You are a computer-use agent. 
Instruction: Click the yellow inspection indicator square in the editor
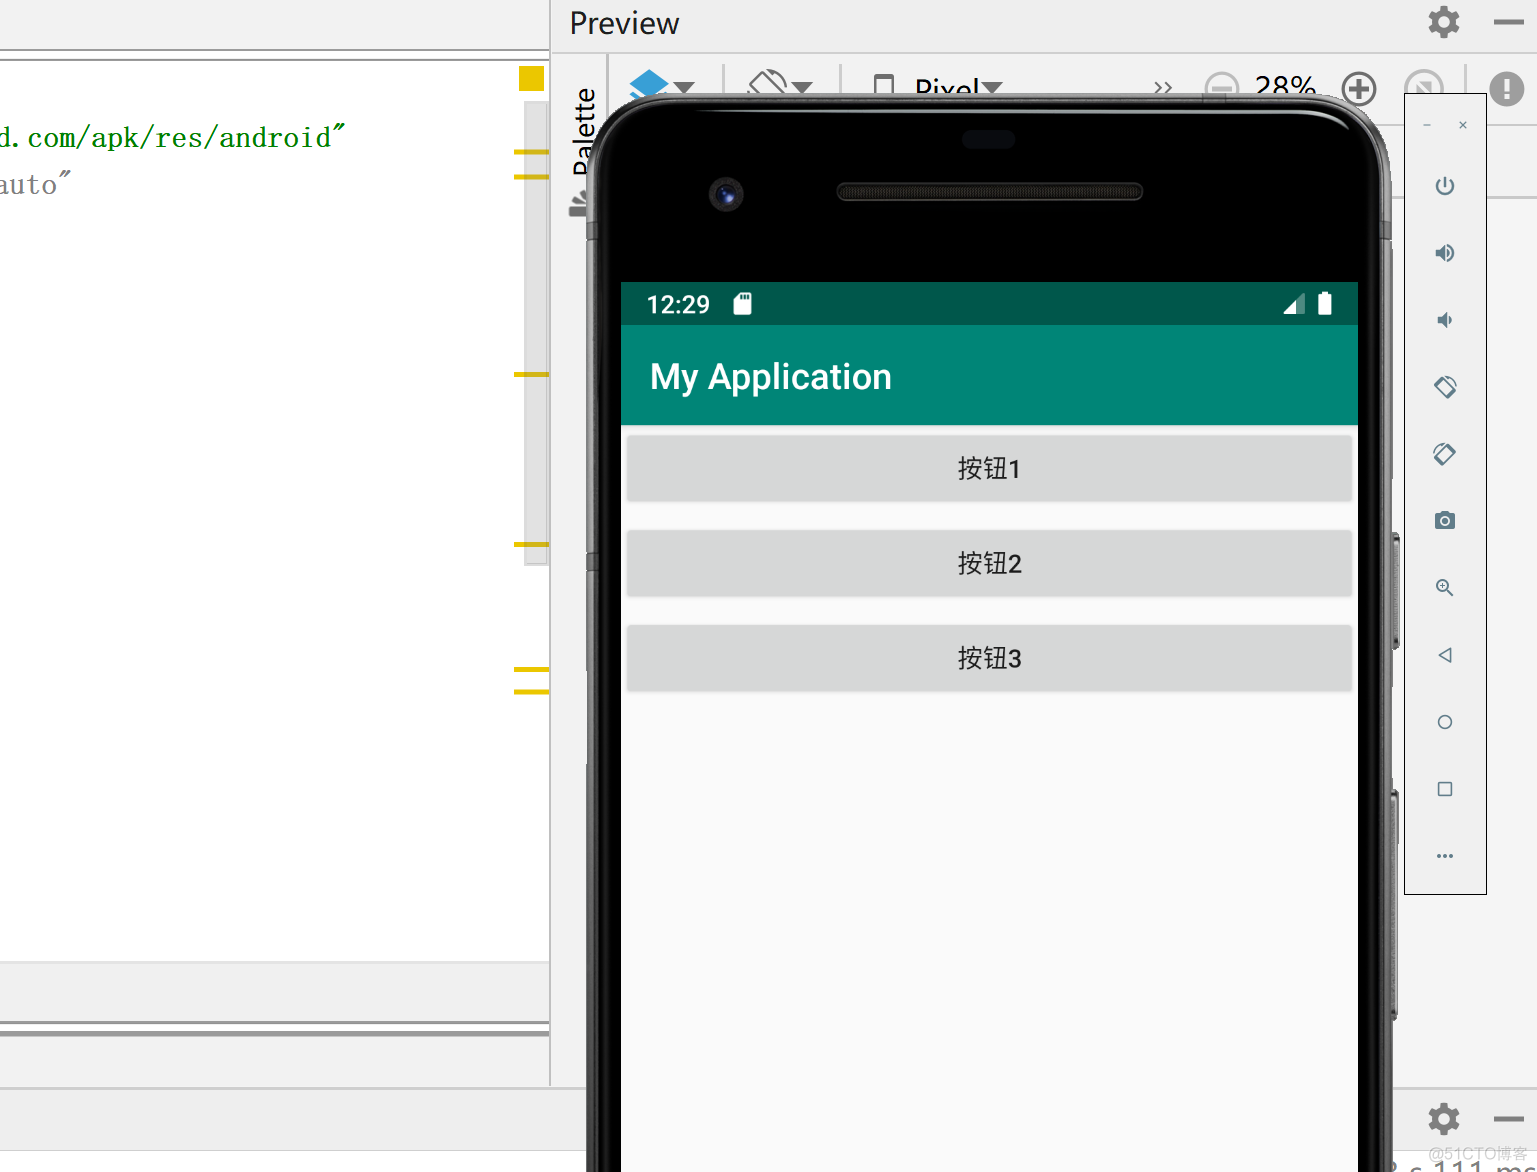(531, 78)
